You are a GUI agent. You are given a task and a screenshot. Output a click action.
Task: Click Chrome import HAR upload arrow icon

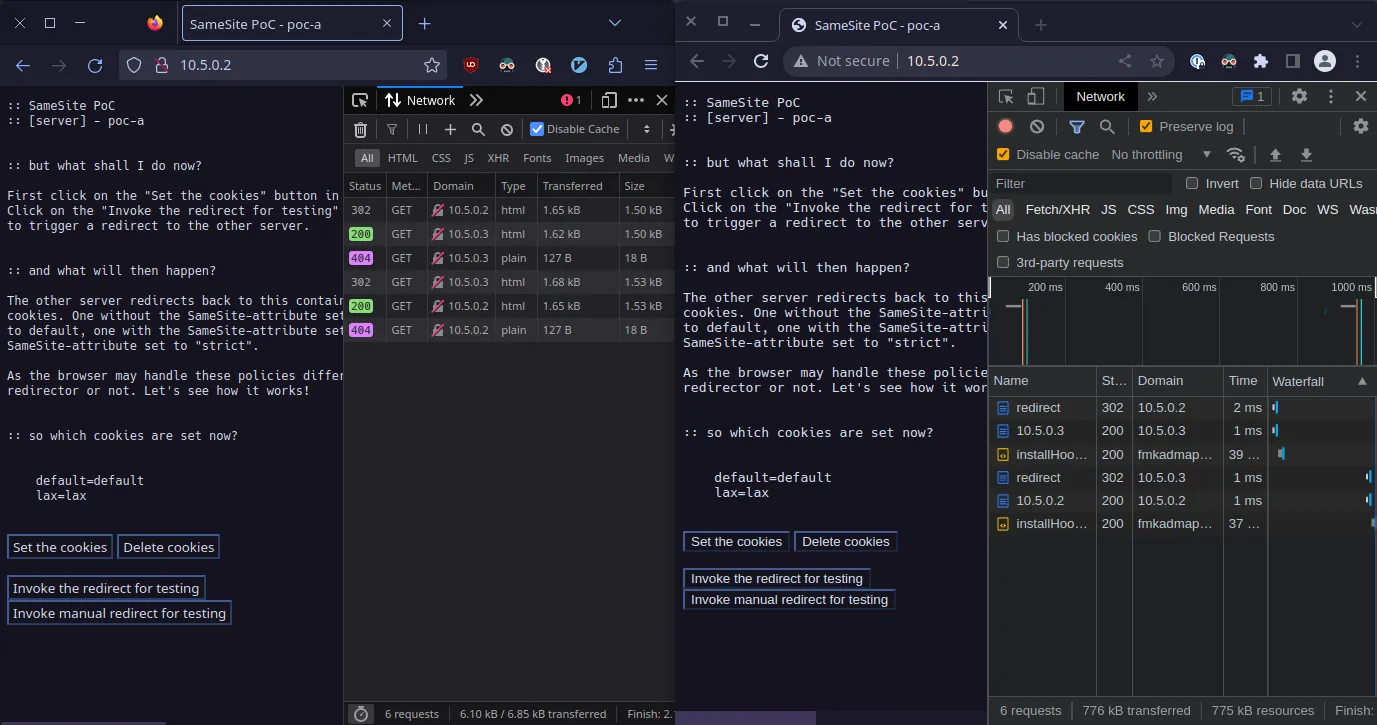1275,155
